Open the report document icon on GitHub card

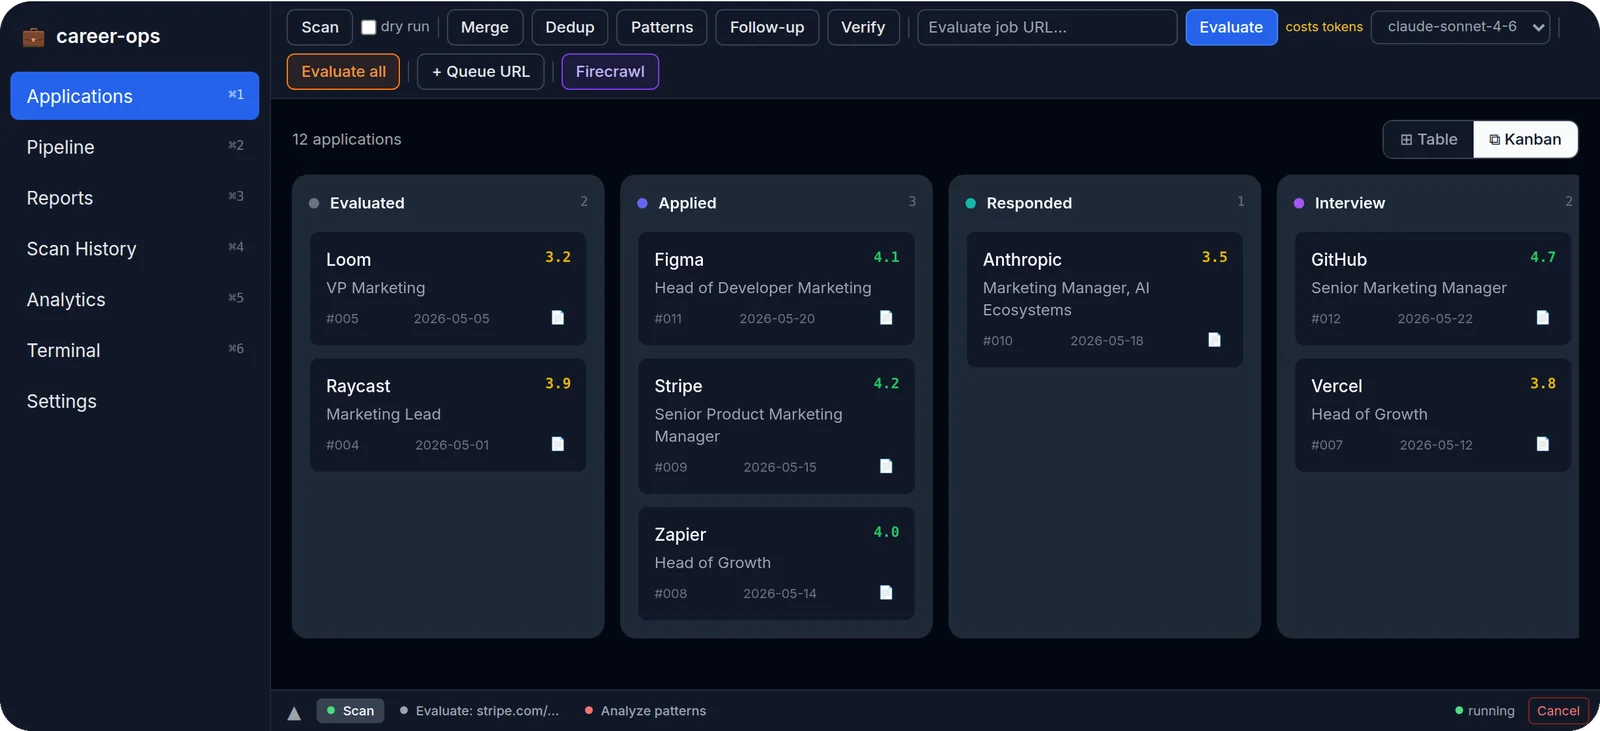[1543, 318]
